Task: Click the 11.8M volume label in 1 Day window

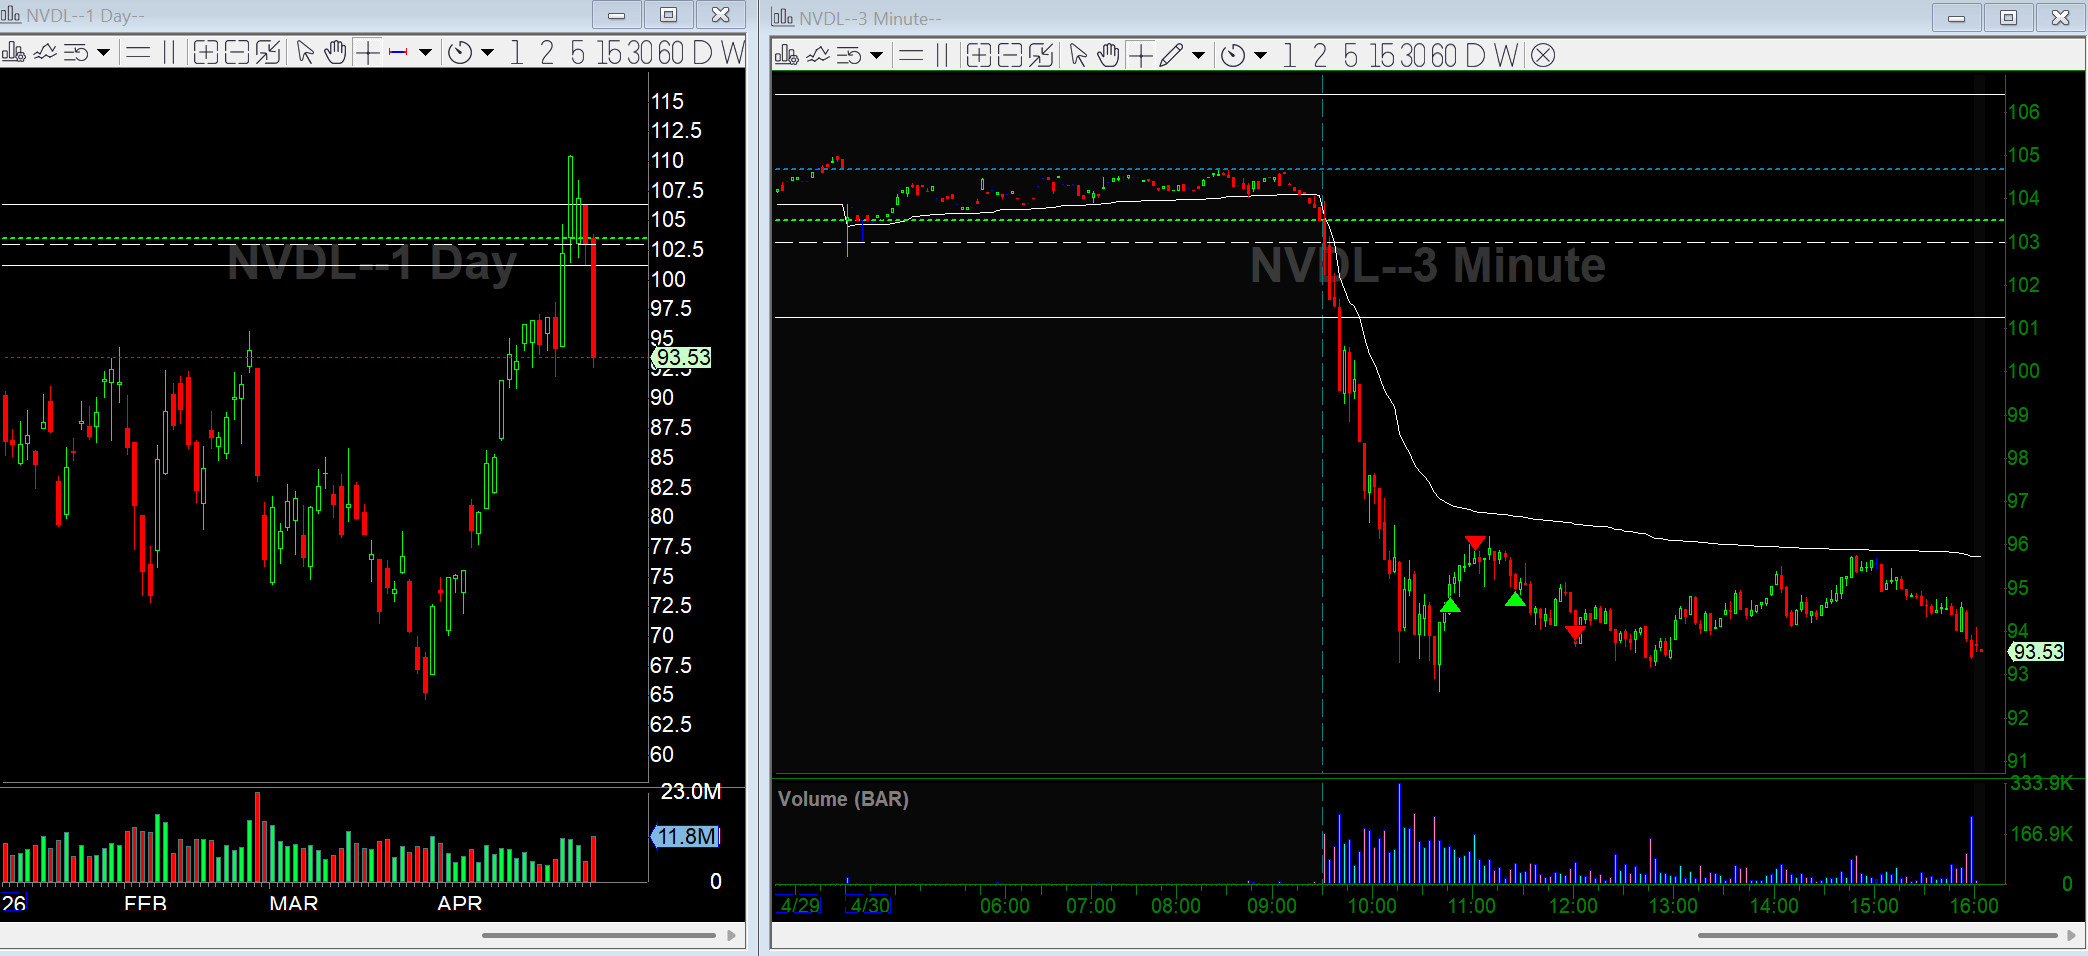Action: 686,836
